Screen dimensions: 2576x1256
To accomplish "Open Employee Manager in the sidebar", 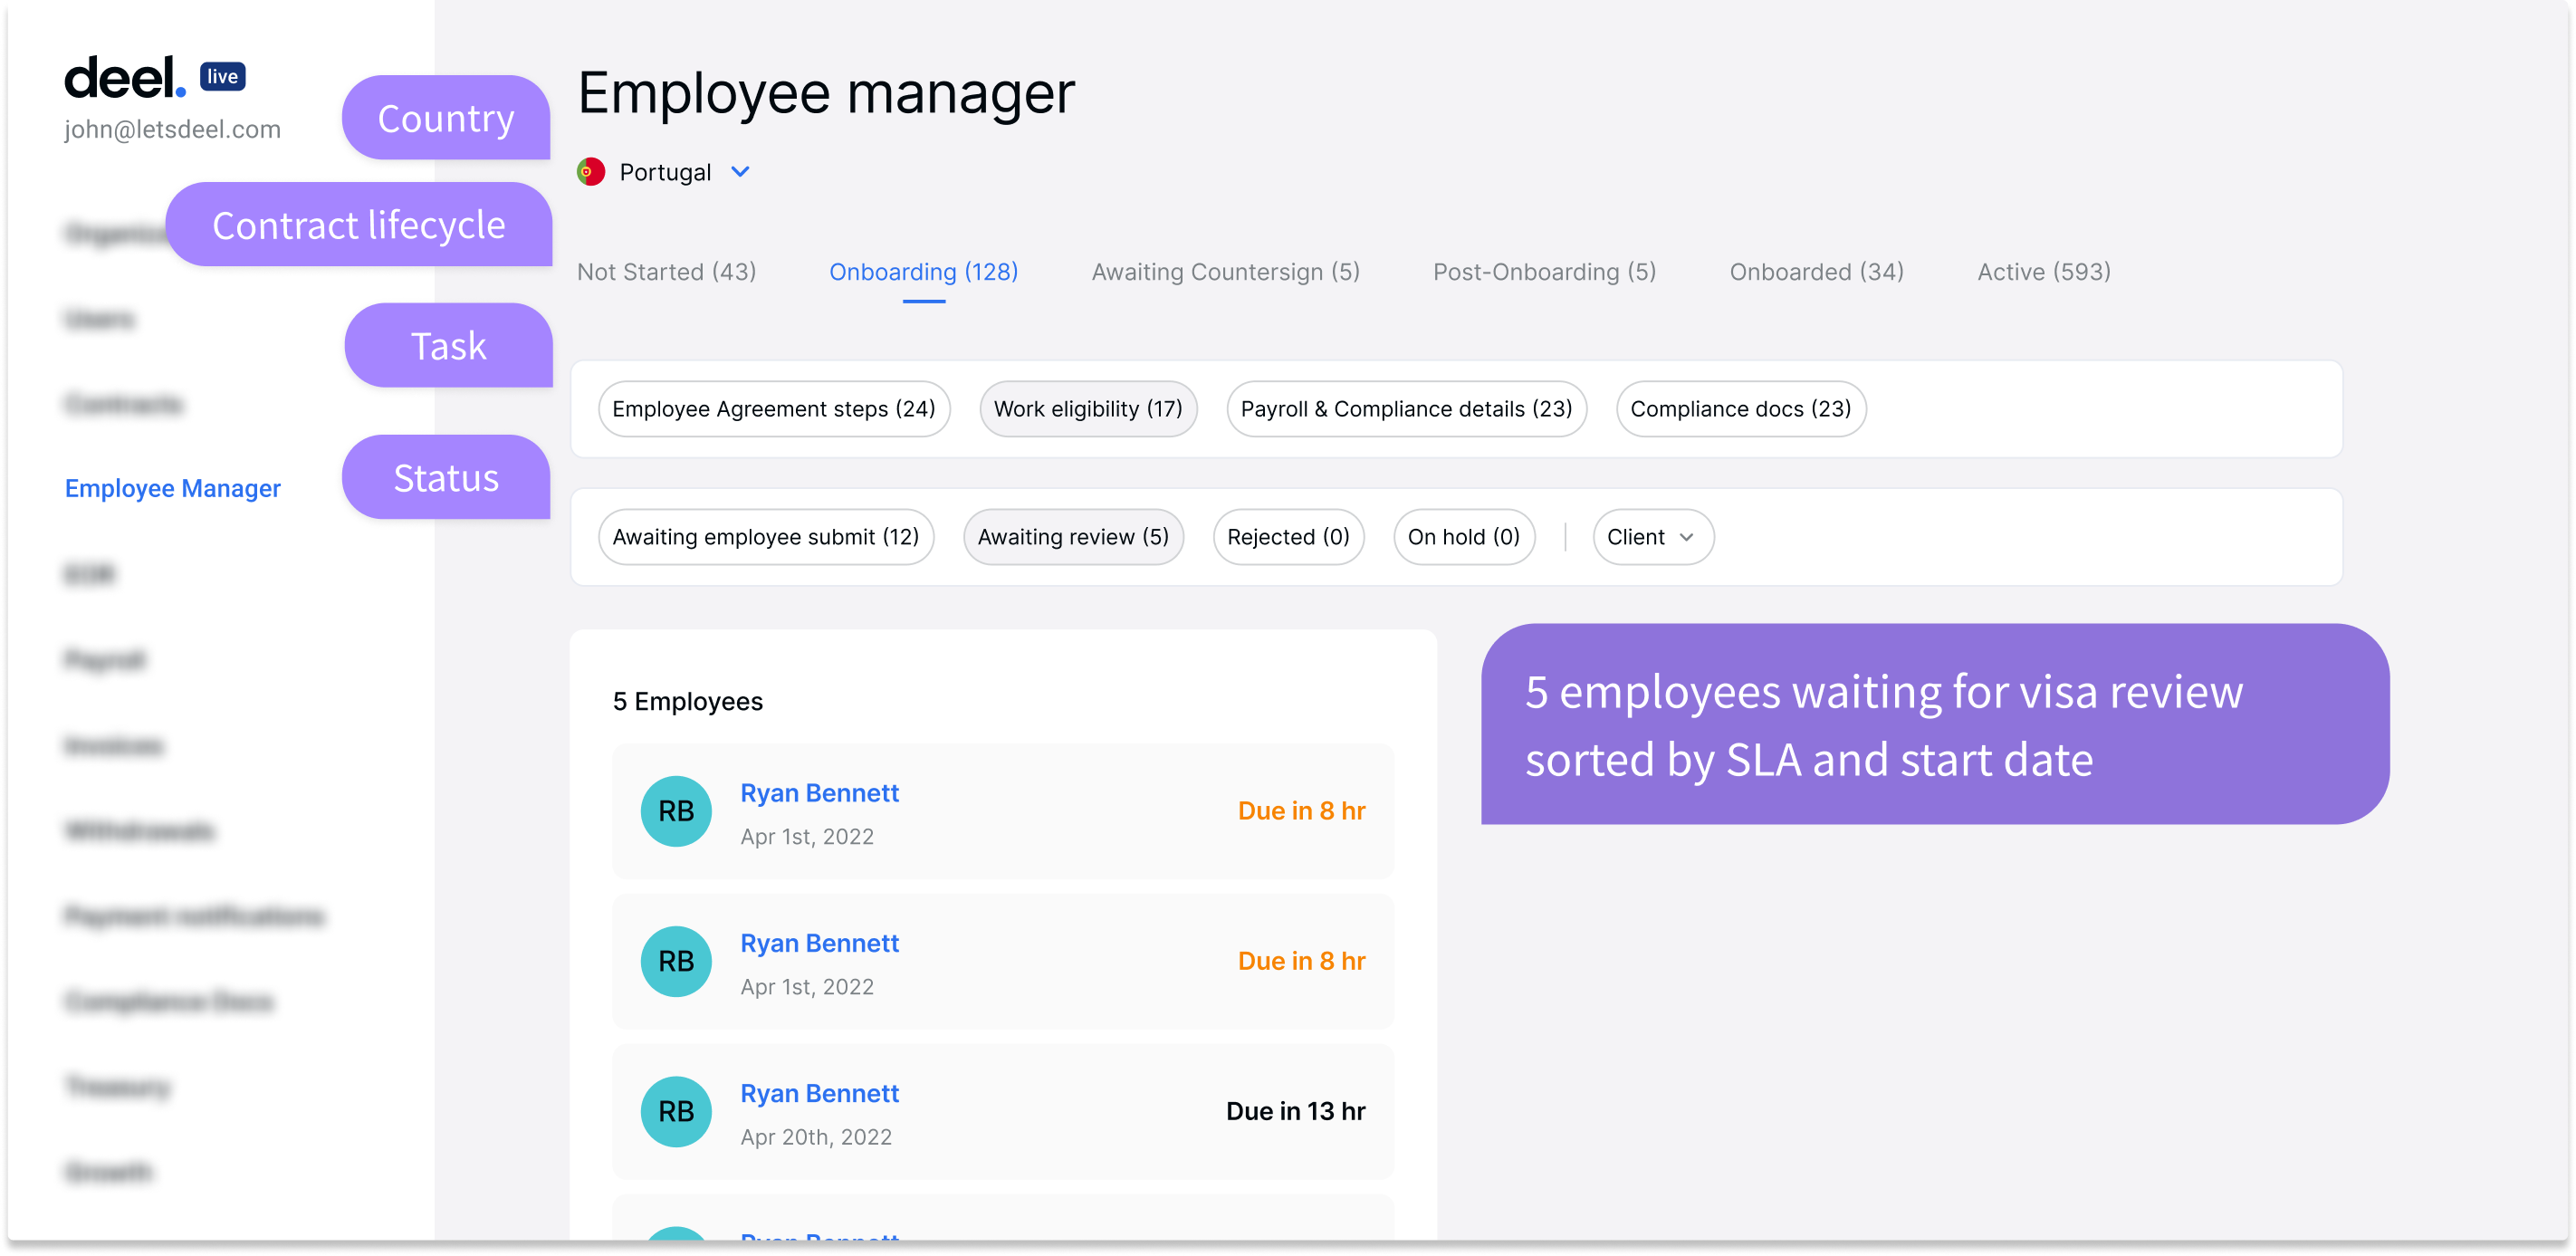I will pos(173,488).
